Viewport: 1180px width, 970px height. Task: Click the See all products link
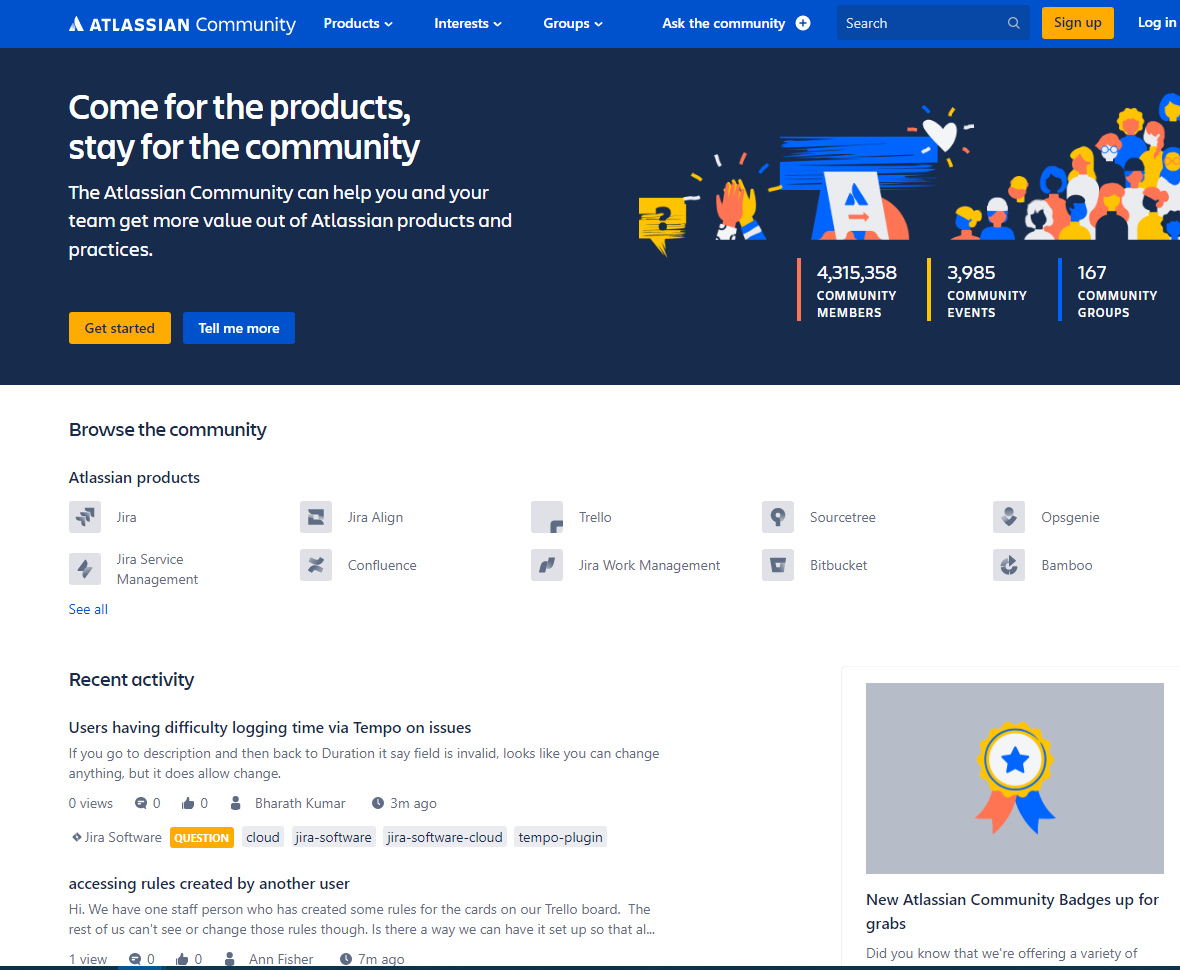click(x=88, y=609)
